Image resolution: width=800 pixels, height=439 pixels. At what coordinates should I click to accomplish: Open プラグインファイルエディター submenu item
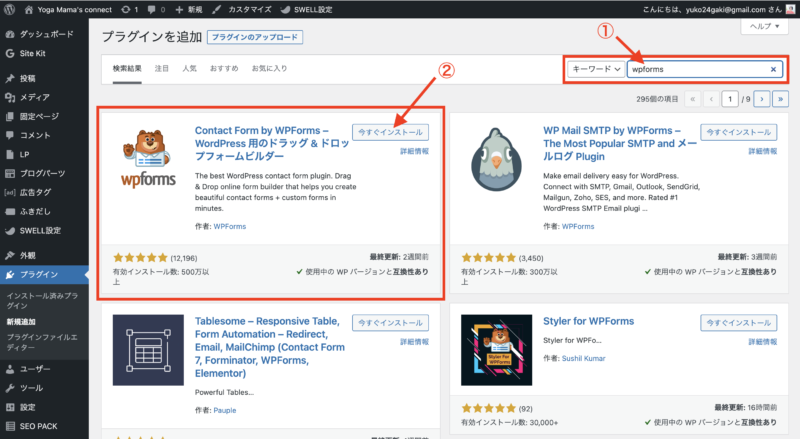pyautogui.click(x=42, y=342)
